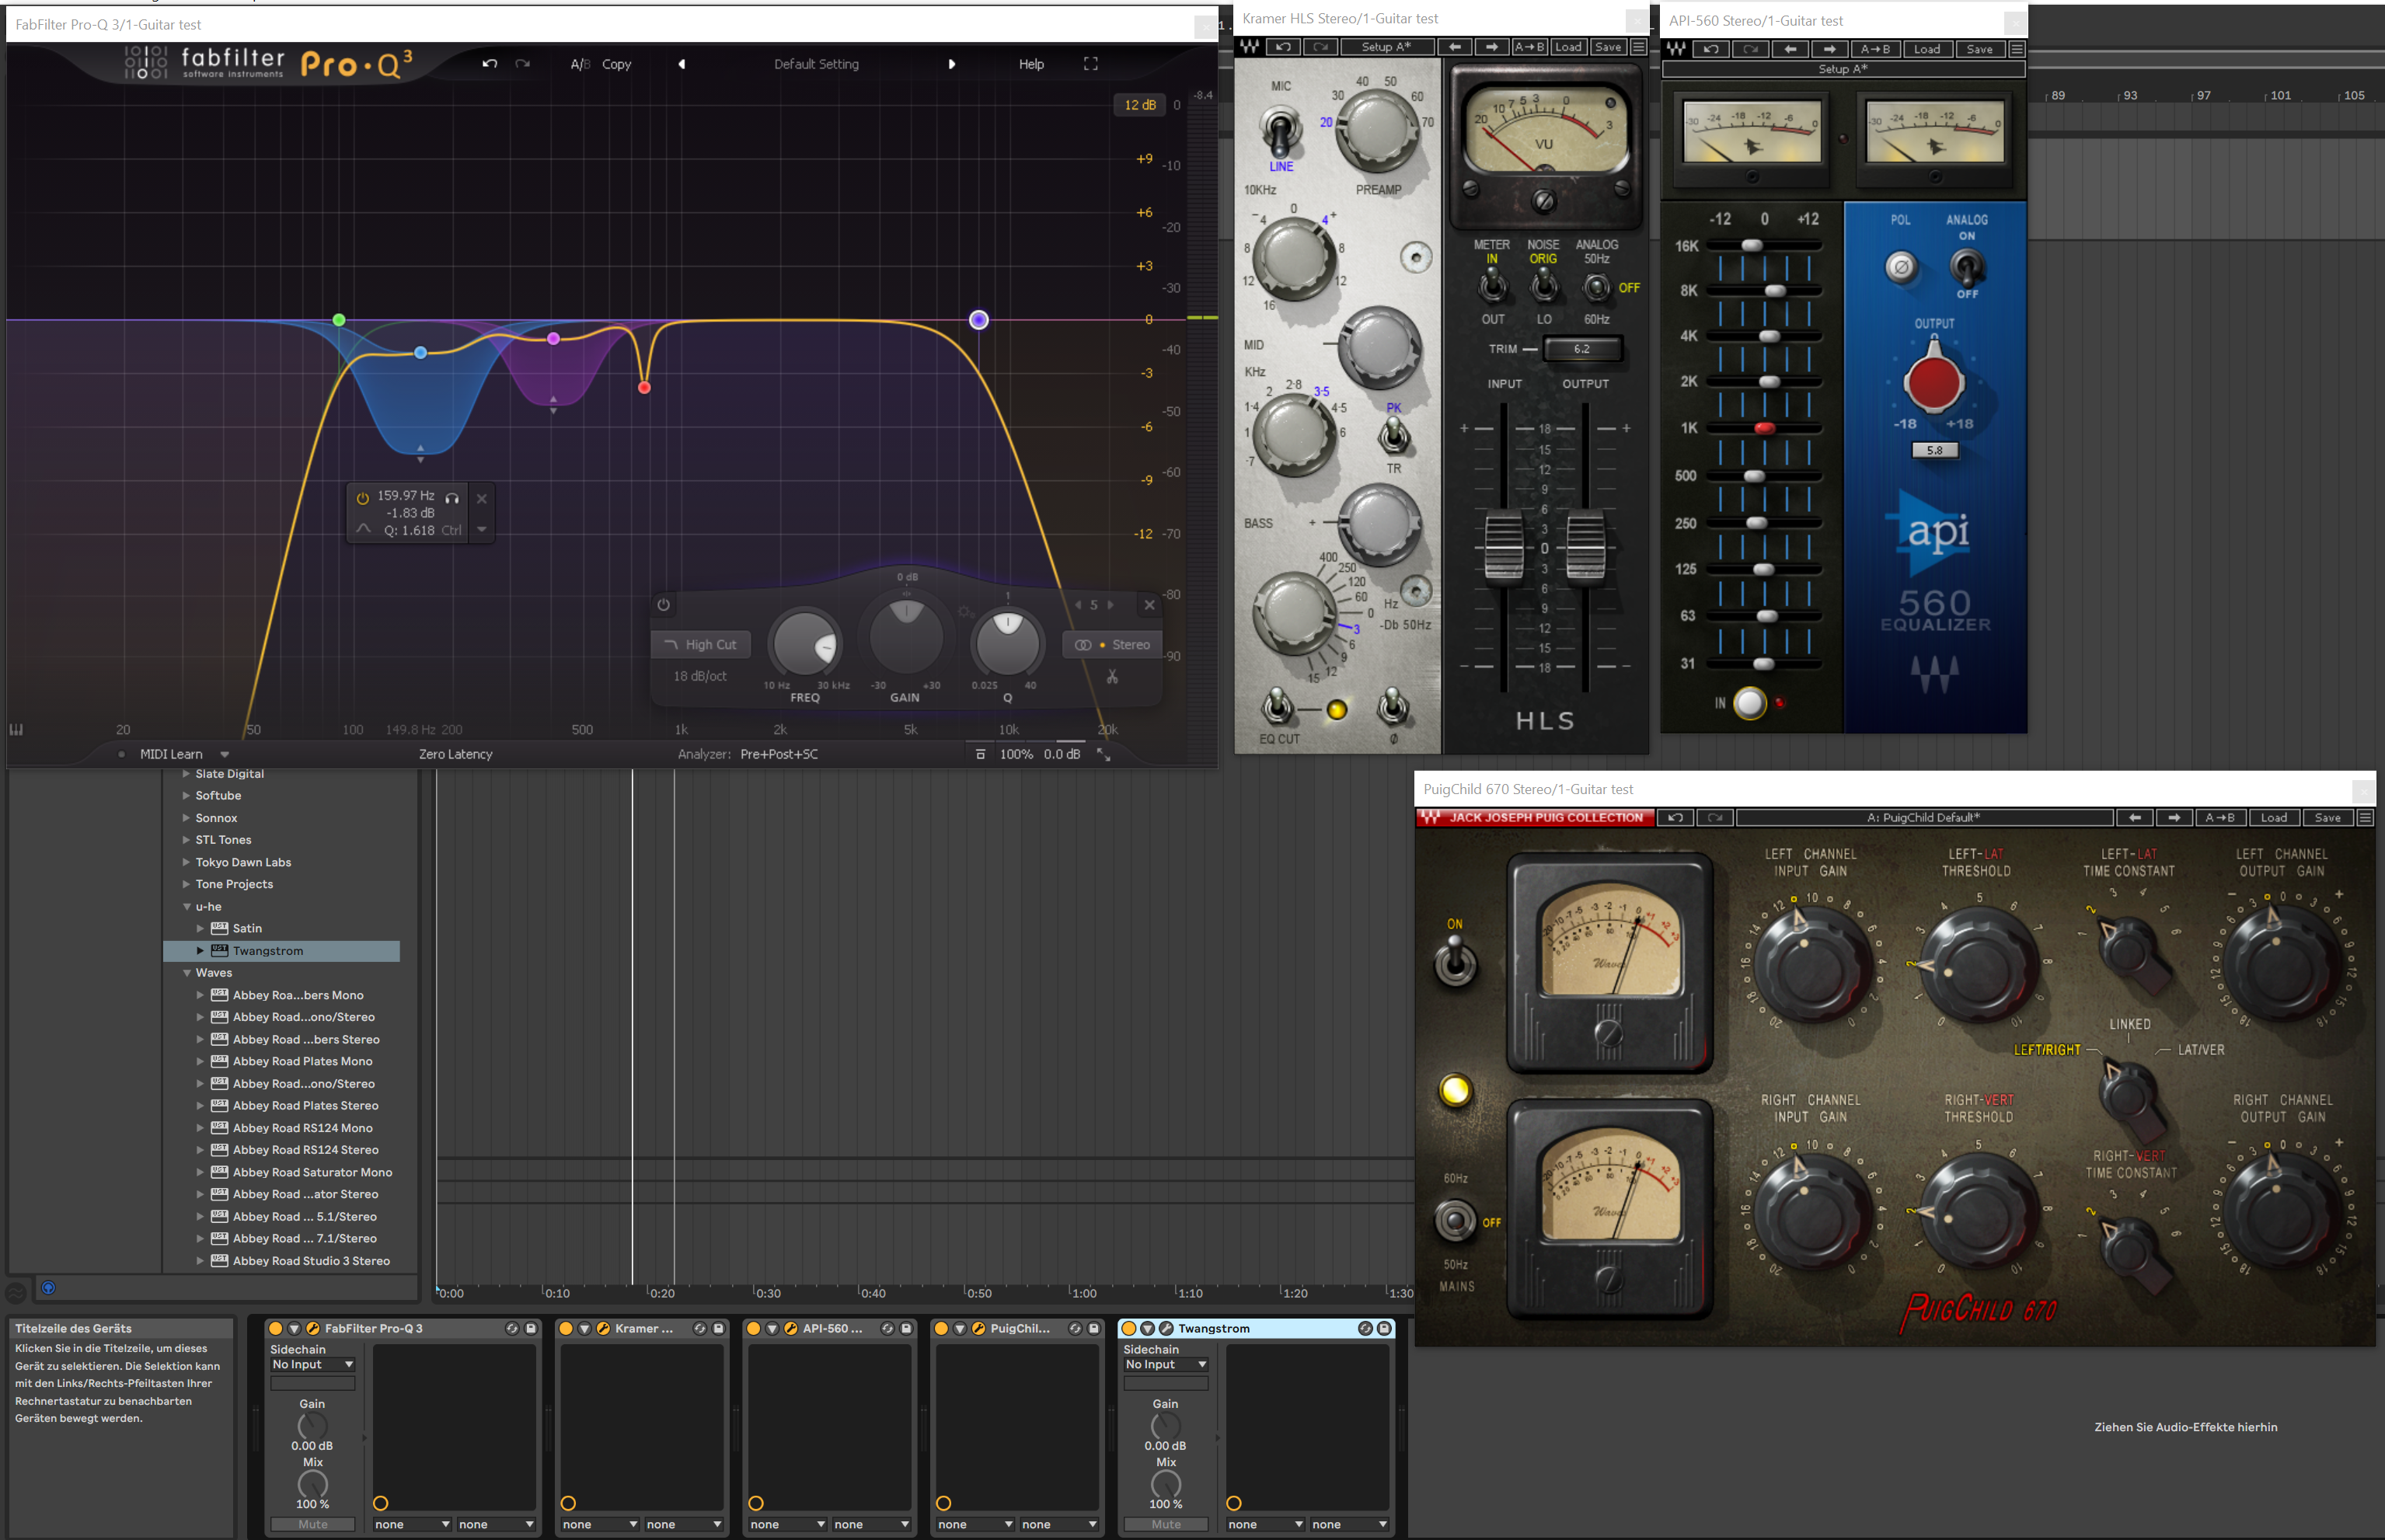Image resolution: width=2385 pixels, height=1540 pixels.
Task: Click Save in the PuigChild toolbar
Action: pos(2327,818)
